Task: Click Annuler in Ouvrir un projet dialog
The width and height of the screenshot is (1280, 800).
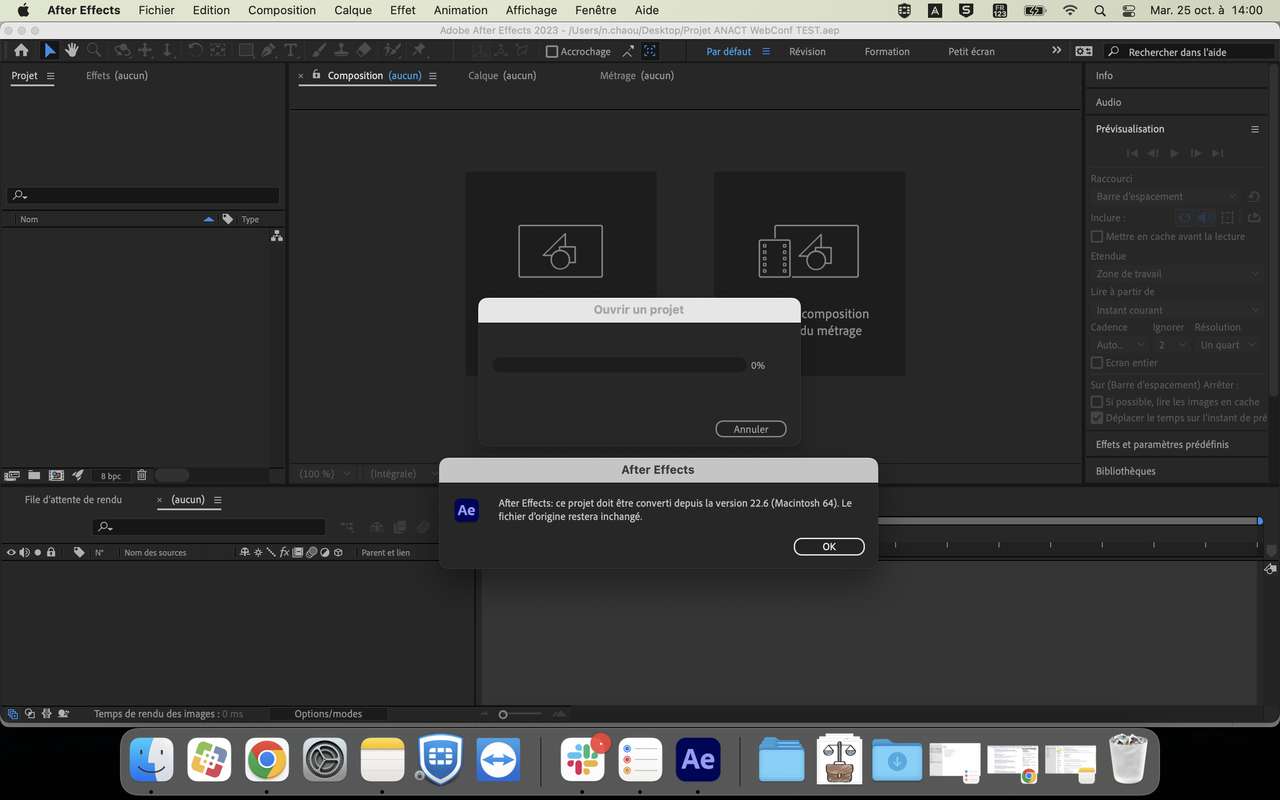Action: click(751, 429)
